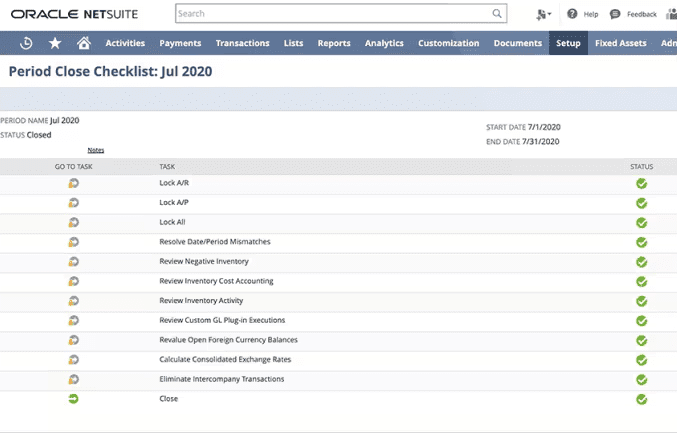Screen dimensions: 677x433
Task: Click status checkmark for Eliminate Intercompany Transactions
Action: point(641,379)
